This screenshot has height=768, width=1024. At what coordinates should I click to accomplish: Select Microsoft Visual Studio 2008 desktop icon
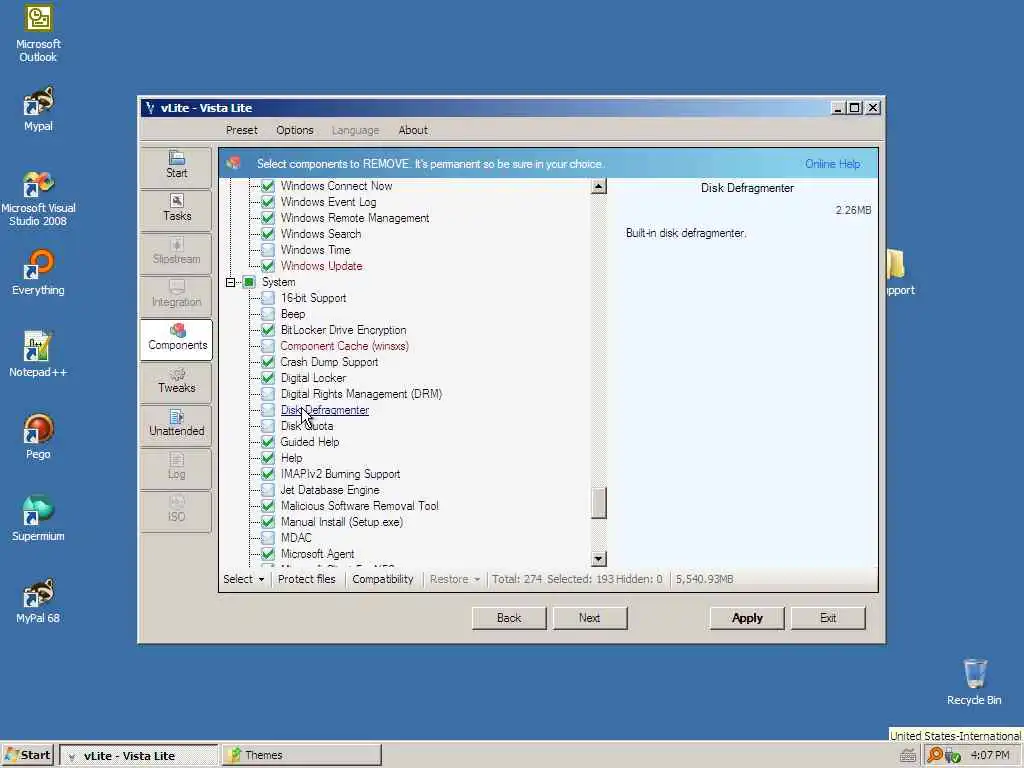[38, 198]
